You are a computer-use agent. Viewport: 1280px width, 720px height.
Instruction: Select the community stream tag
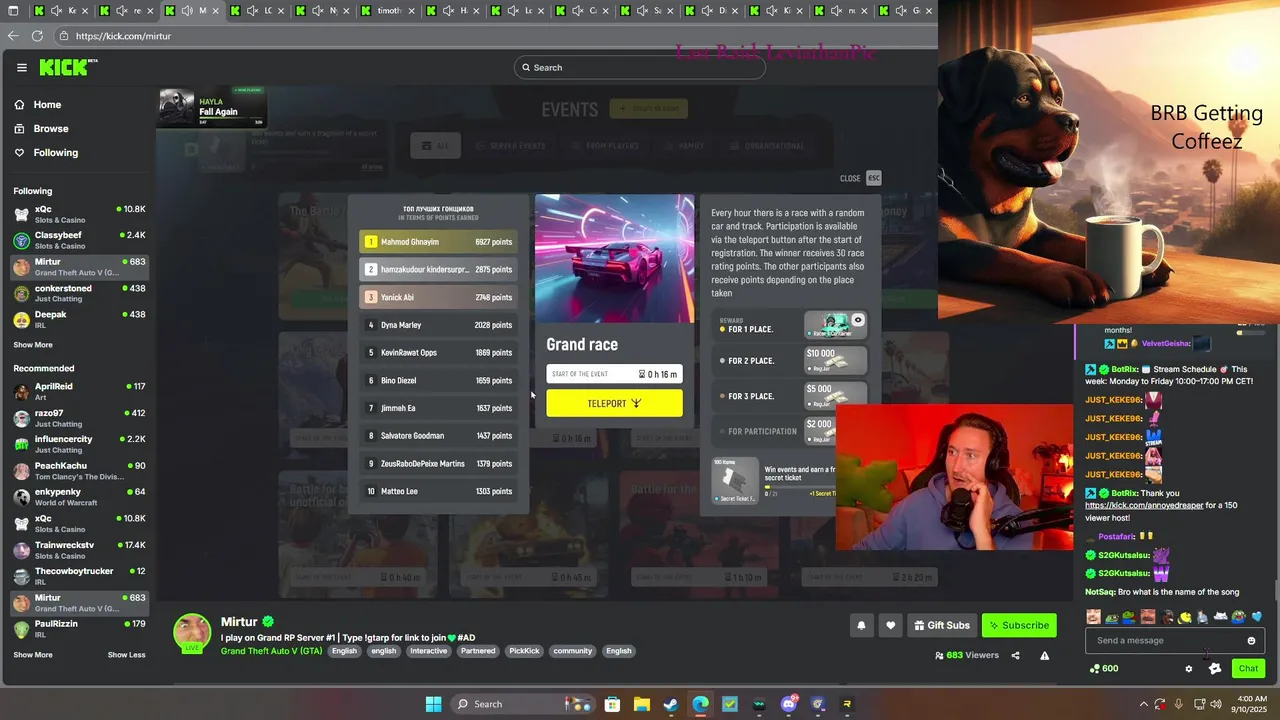tap(573, 651)
